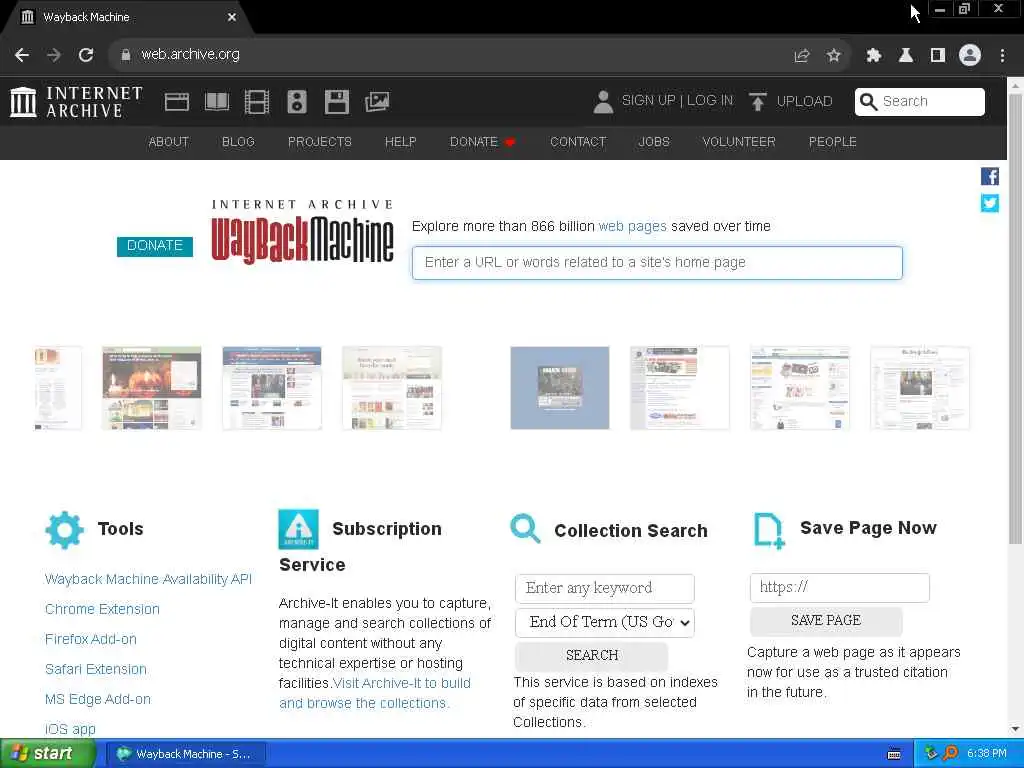Screen dimensions: 1024x768
Task: Click the browser forward arrow
Action: pos(54,55)
